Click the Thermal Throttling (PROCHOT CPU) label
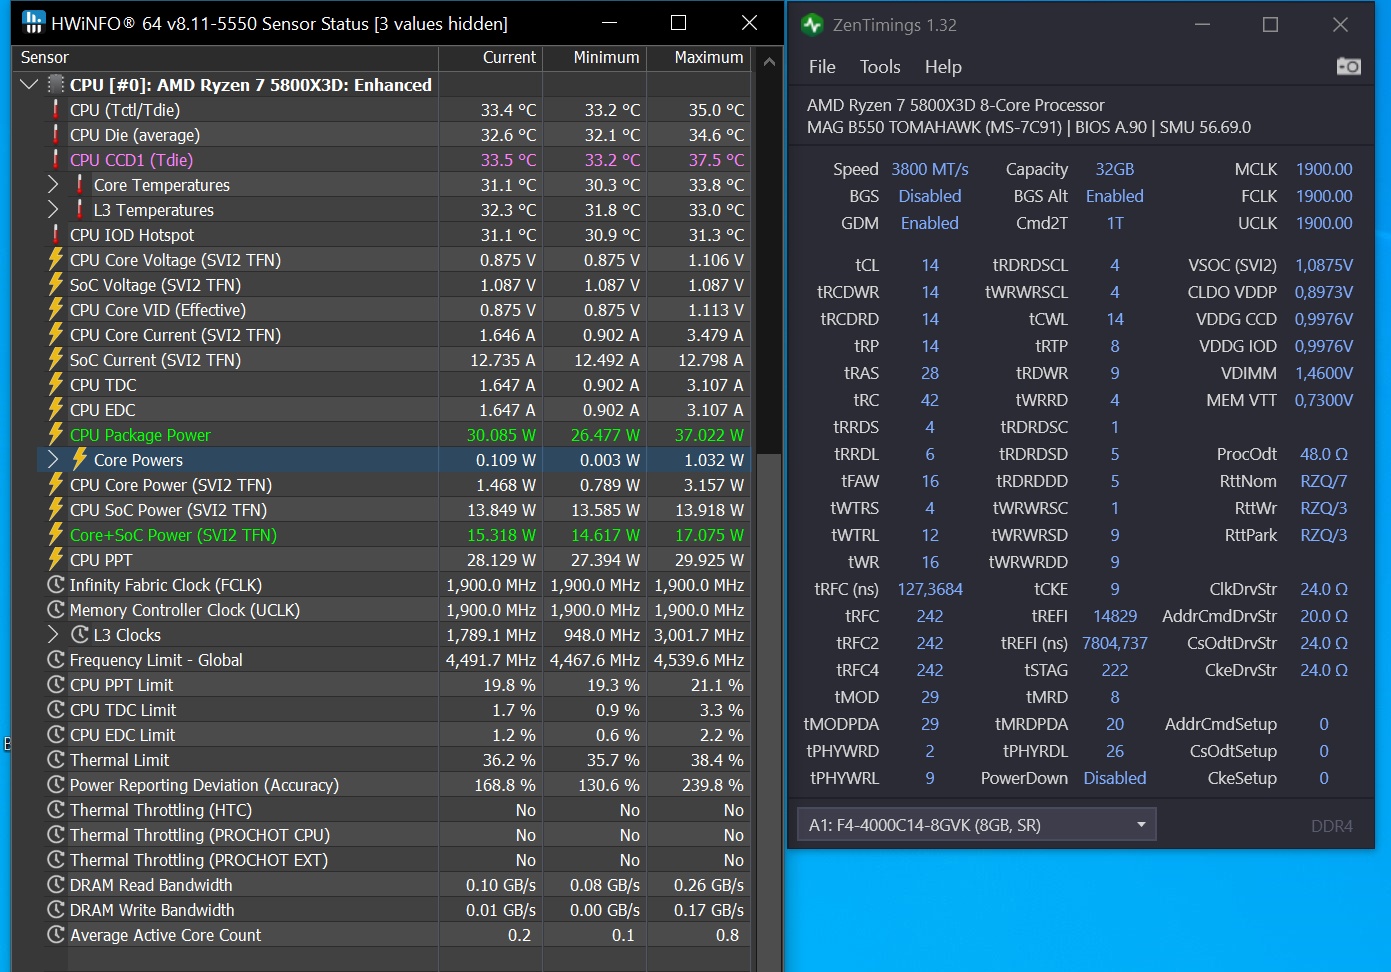1391x972 pixels. click(200, 835)
